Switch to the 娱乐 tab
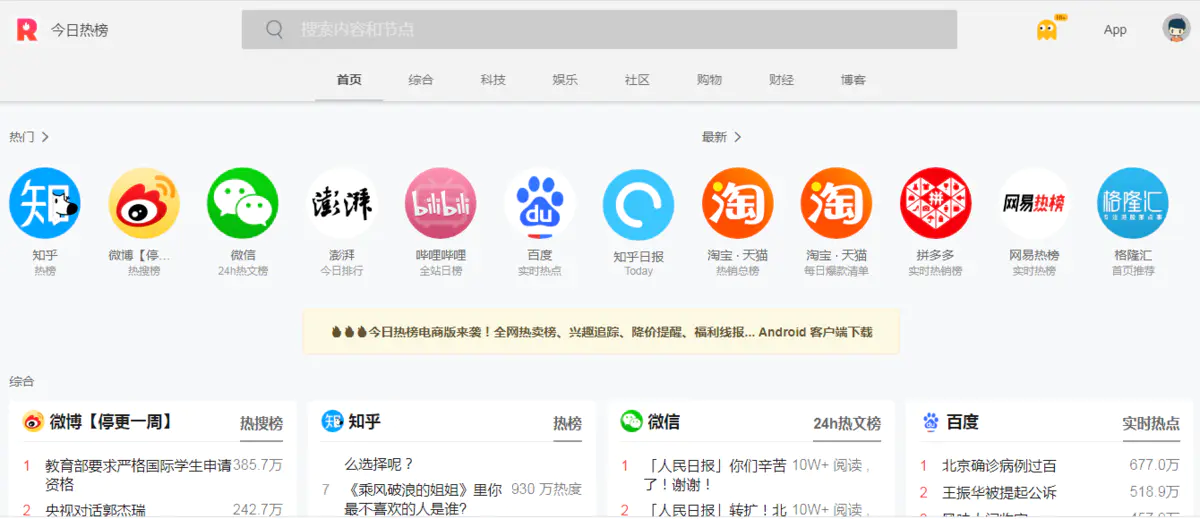The image size is (1200, 519). pyautogui.click(x=565, y=80)
